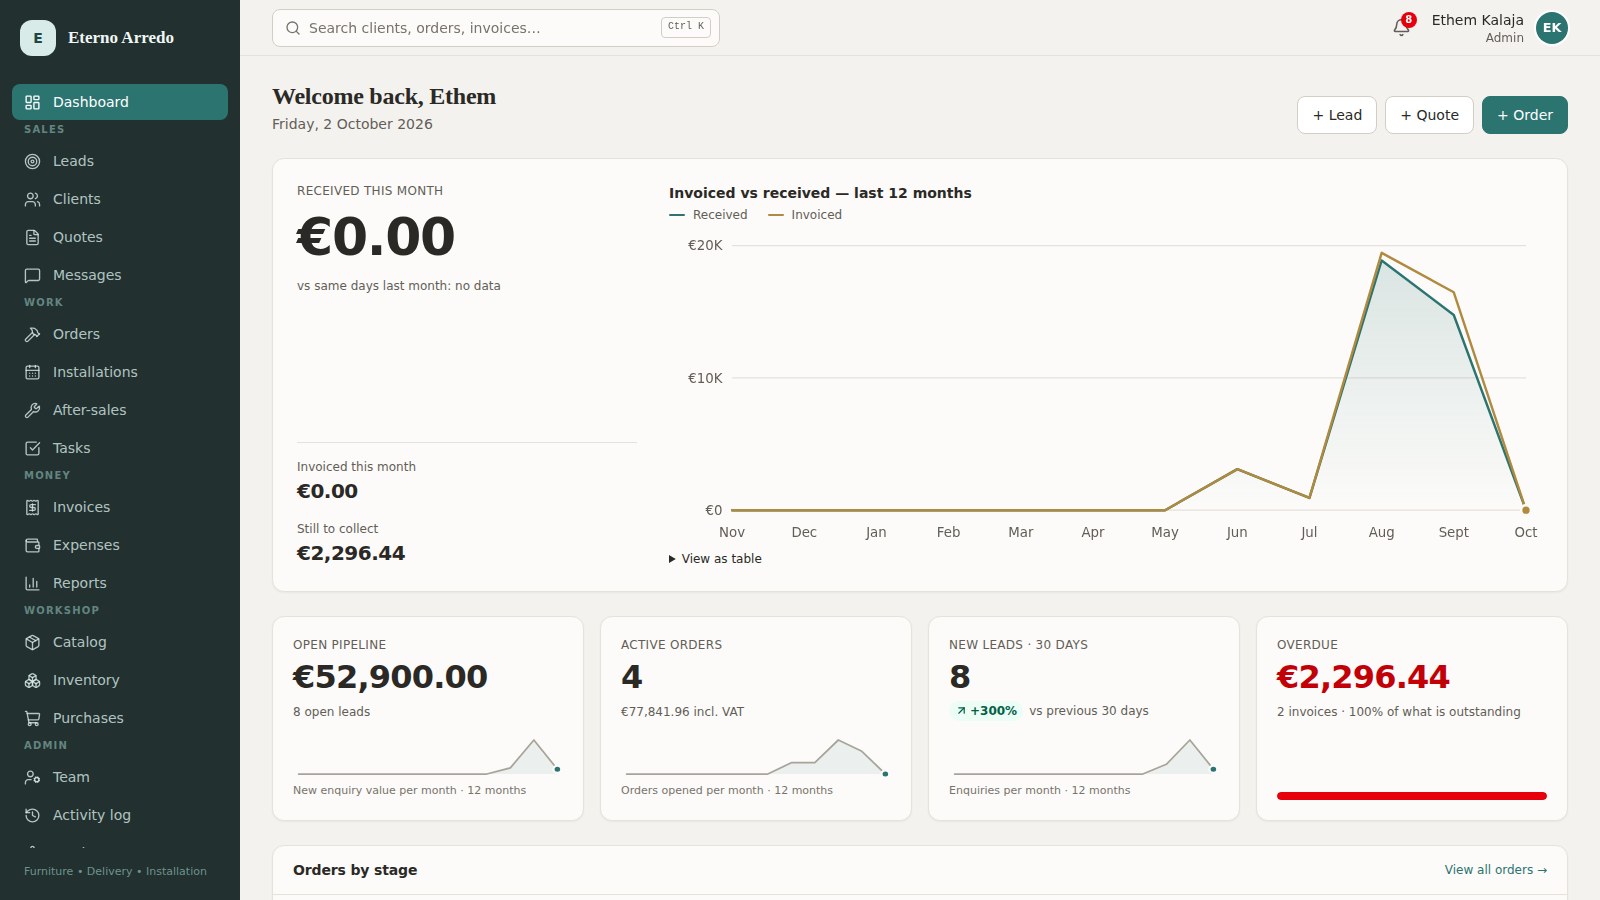
Task: Click the Quotes document icon
Action: pyautogui.click(x=32, y=237)
